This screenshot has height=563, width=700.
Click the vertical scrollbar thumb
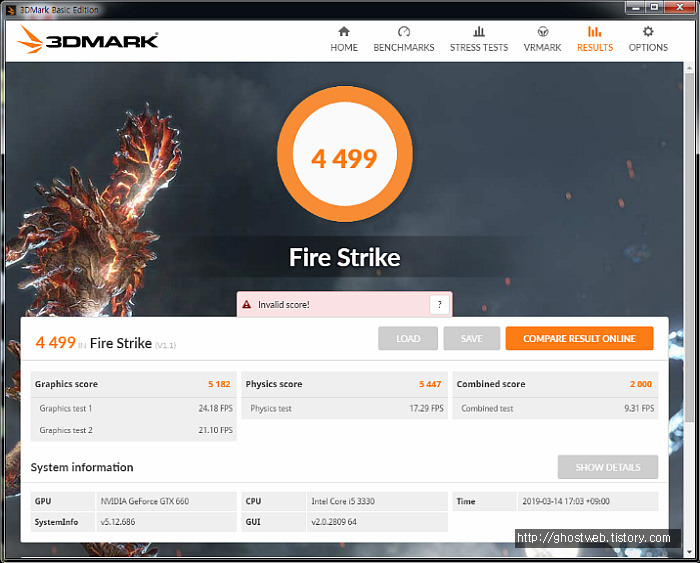[x=689, y=246]
